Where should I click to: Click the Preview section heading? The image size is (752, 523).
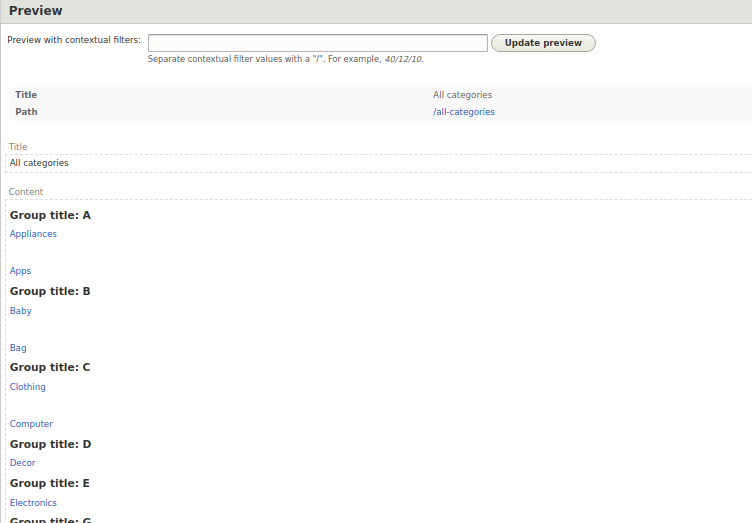point(35,11)
